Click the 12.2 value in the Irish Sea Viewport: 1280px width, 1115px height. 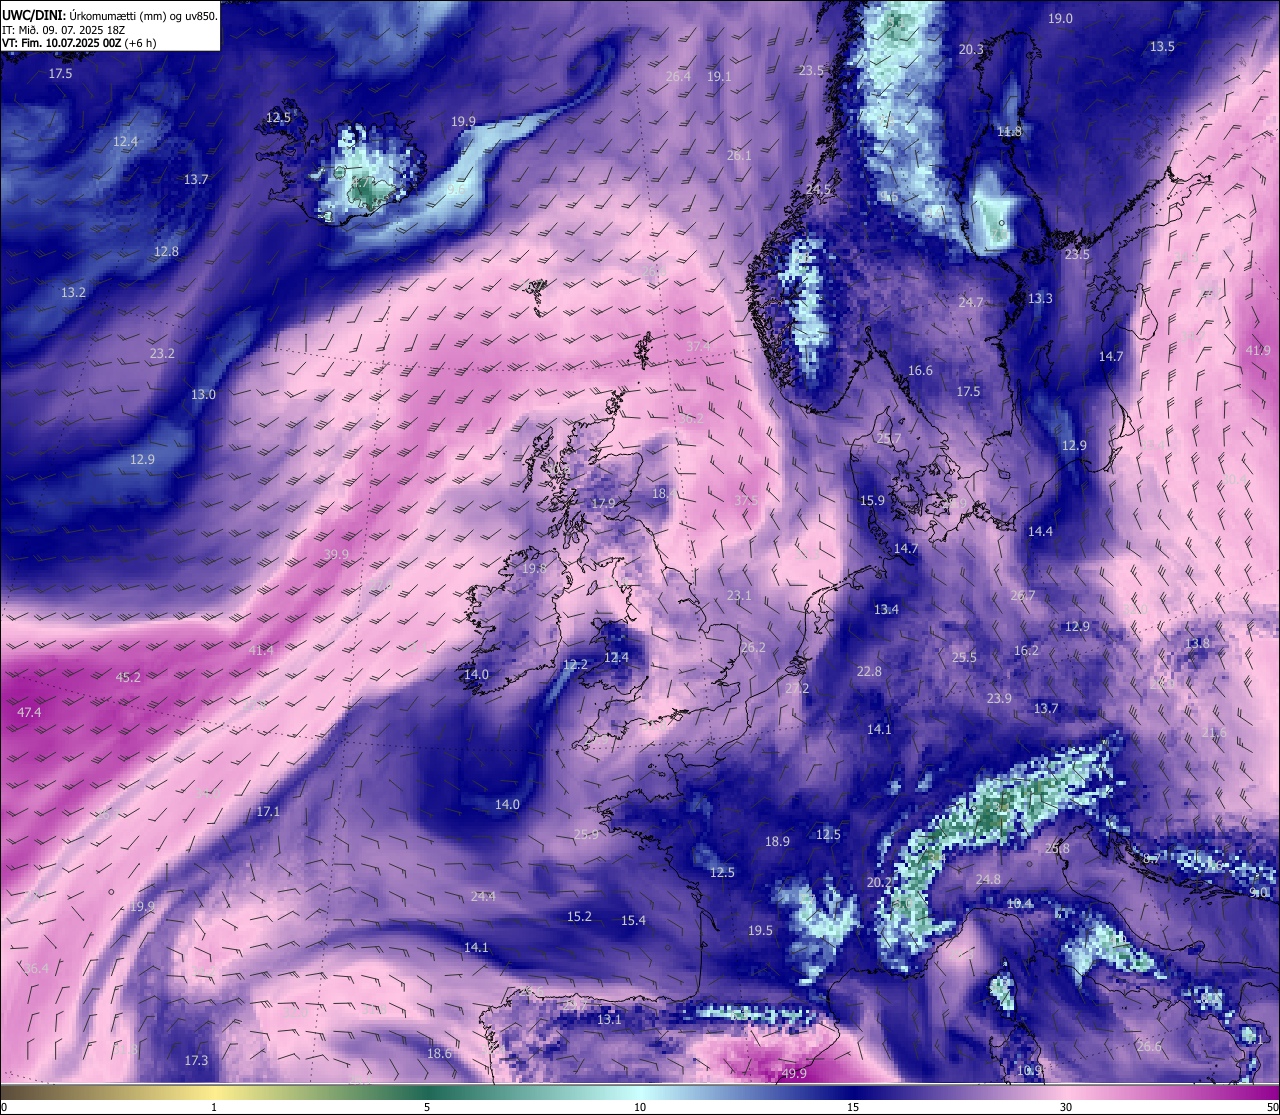[x=575, y=664]
